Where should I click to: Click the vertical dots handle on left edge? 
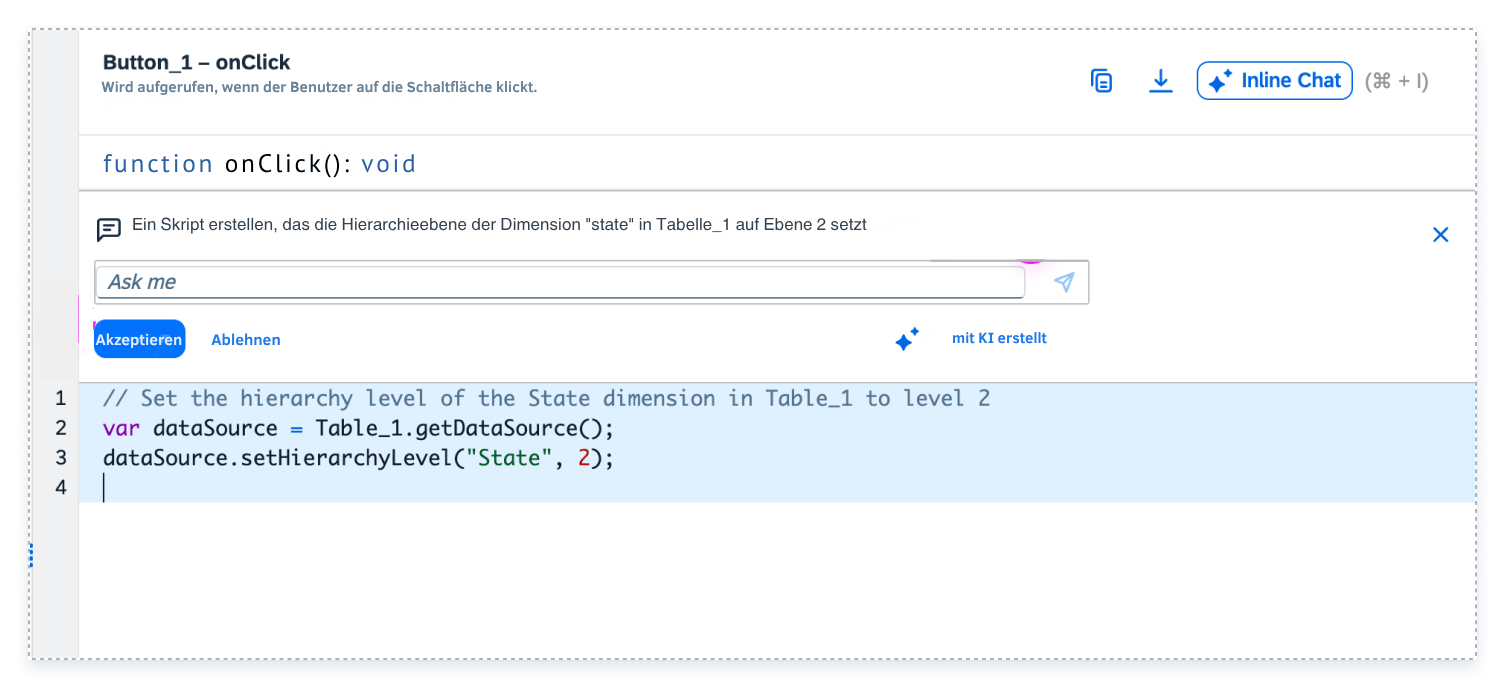[31, 555]
